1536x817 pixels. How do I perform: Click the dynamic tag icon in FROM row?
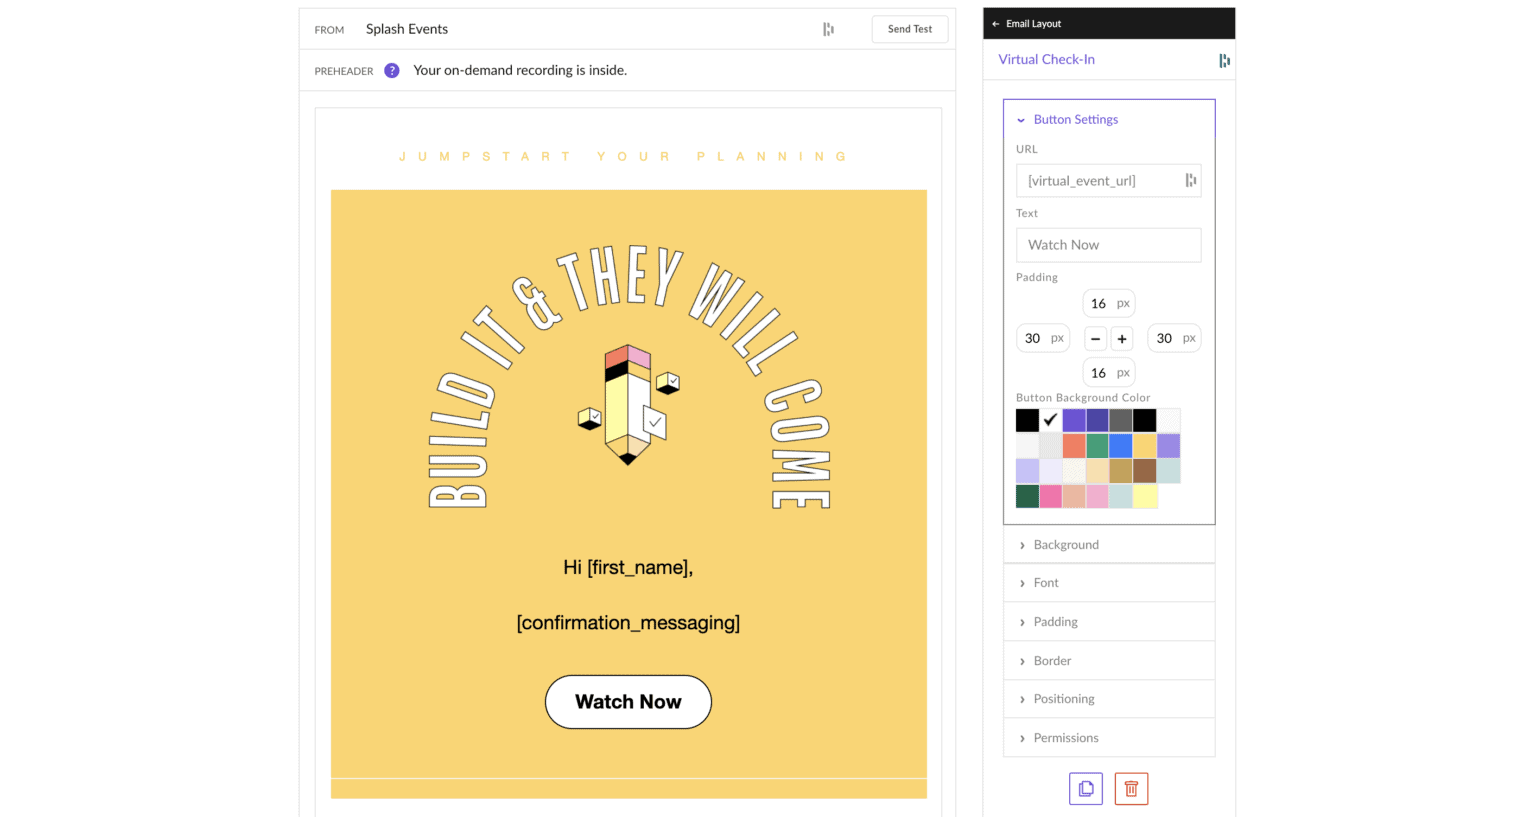click(x=828, y=30)
